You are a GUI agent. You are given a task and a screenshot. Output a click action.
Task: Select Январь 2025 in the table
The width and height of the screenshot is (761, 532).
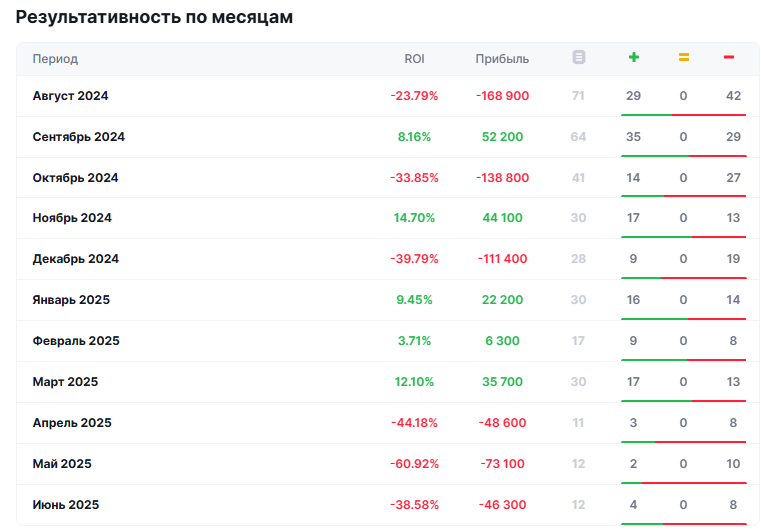[x=71, y=300]
